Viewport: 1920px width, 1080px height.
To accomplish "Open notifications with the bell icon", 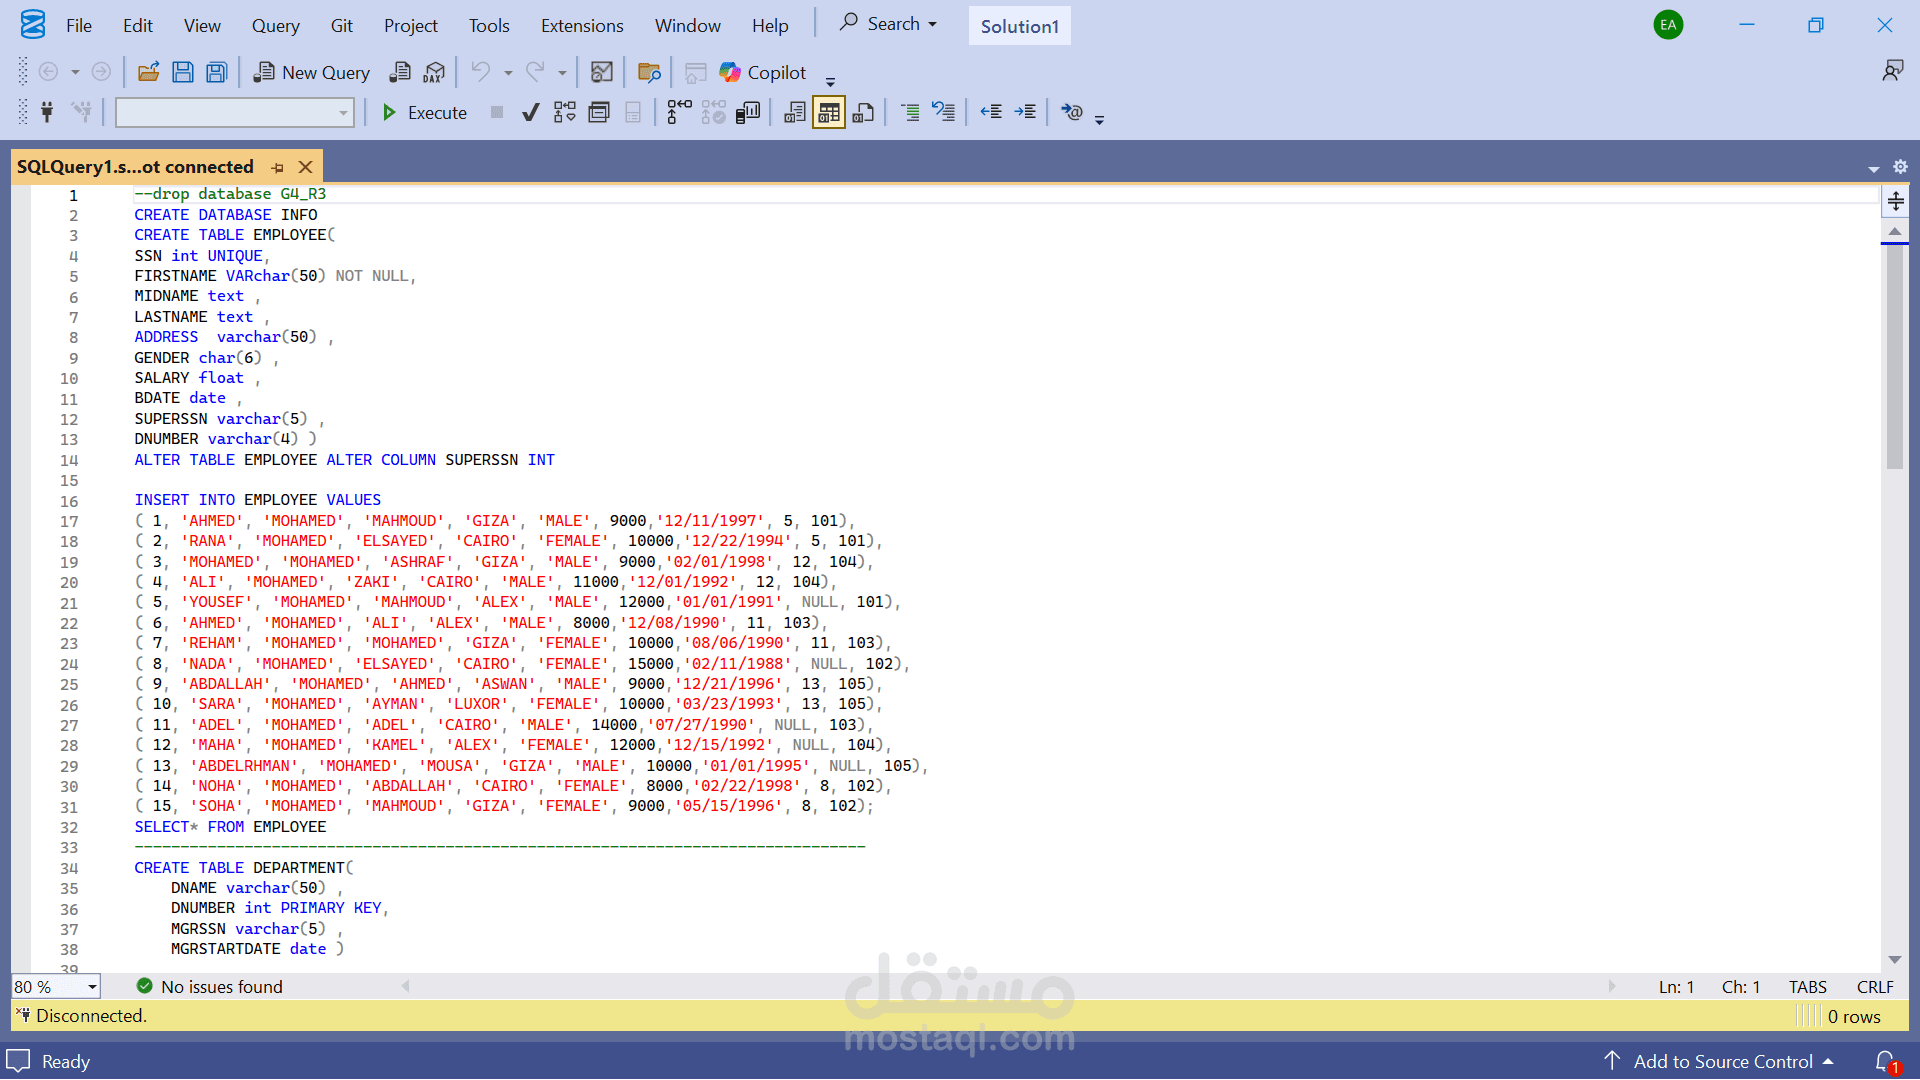I will coord(1886,1061).
